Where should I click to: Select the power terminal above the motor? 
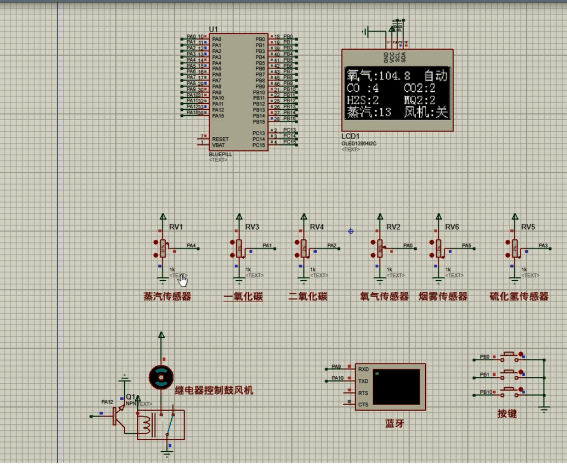coord(161,335)
